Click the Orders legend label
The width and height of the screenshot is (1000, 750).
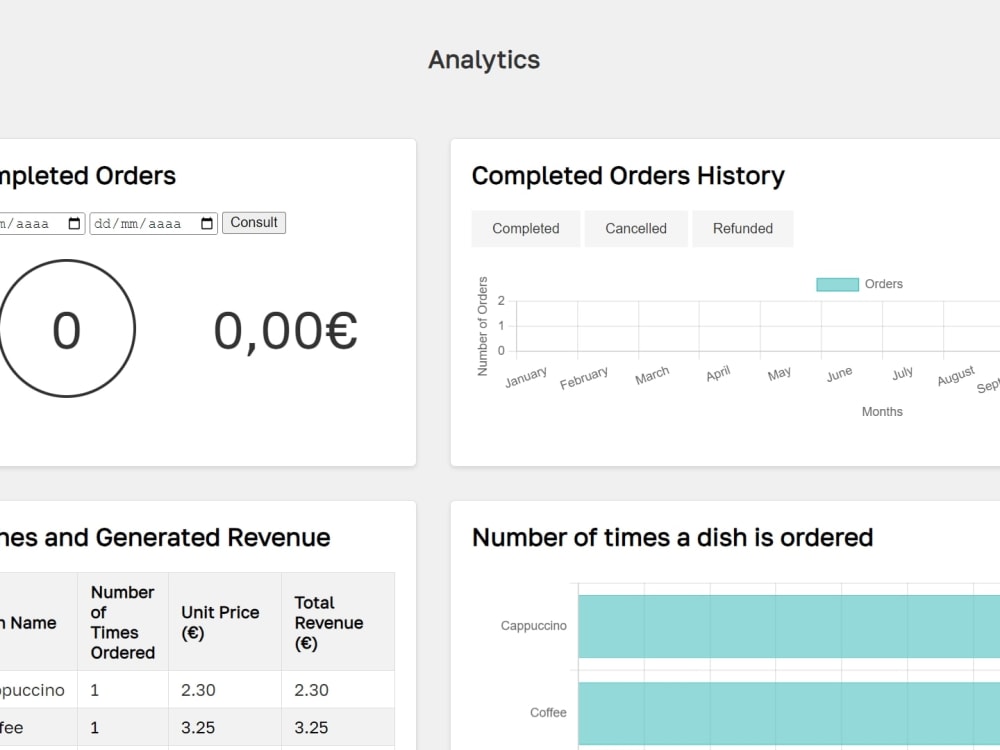pos(883,284)
